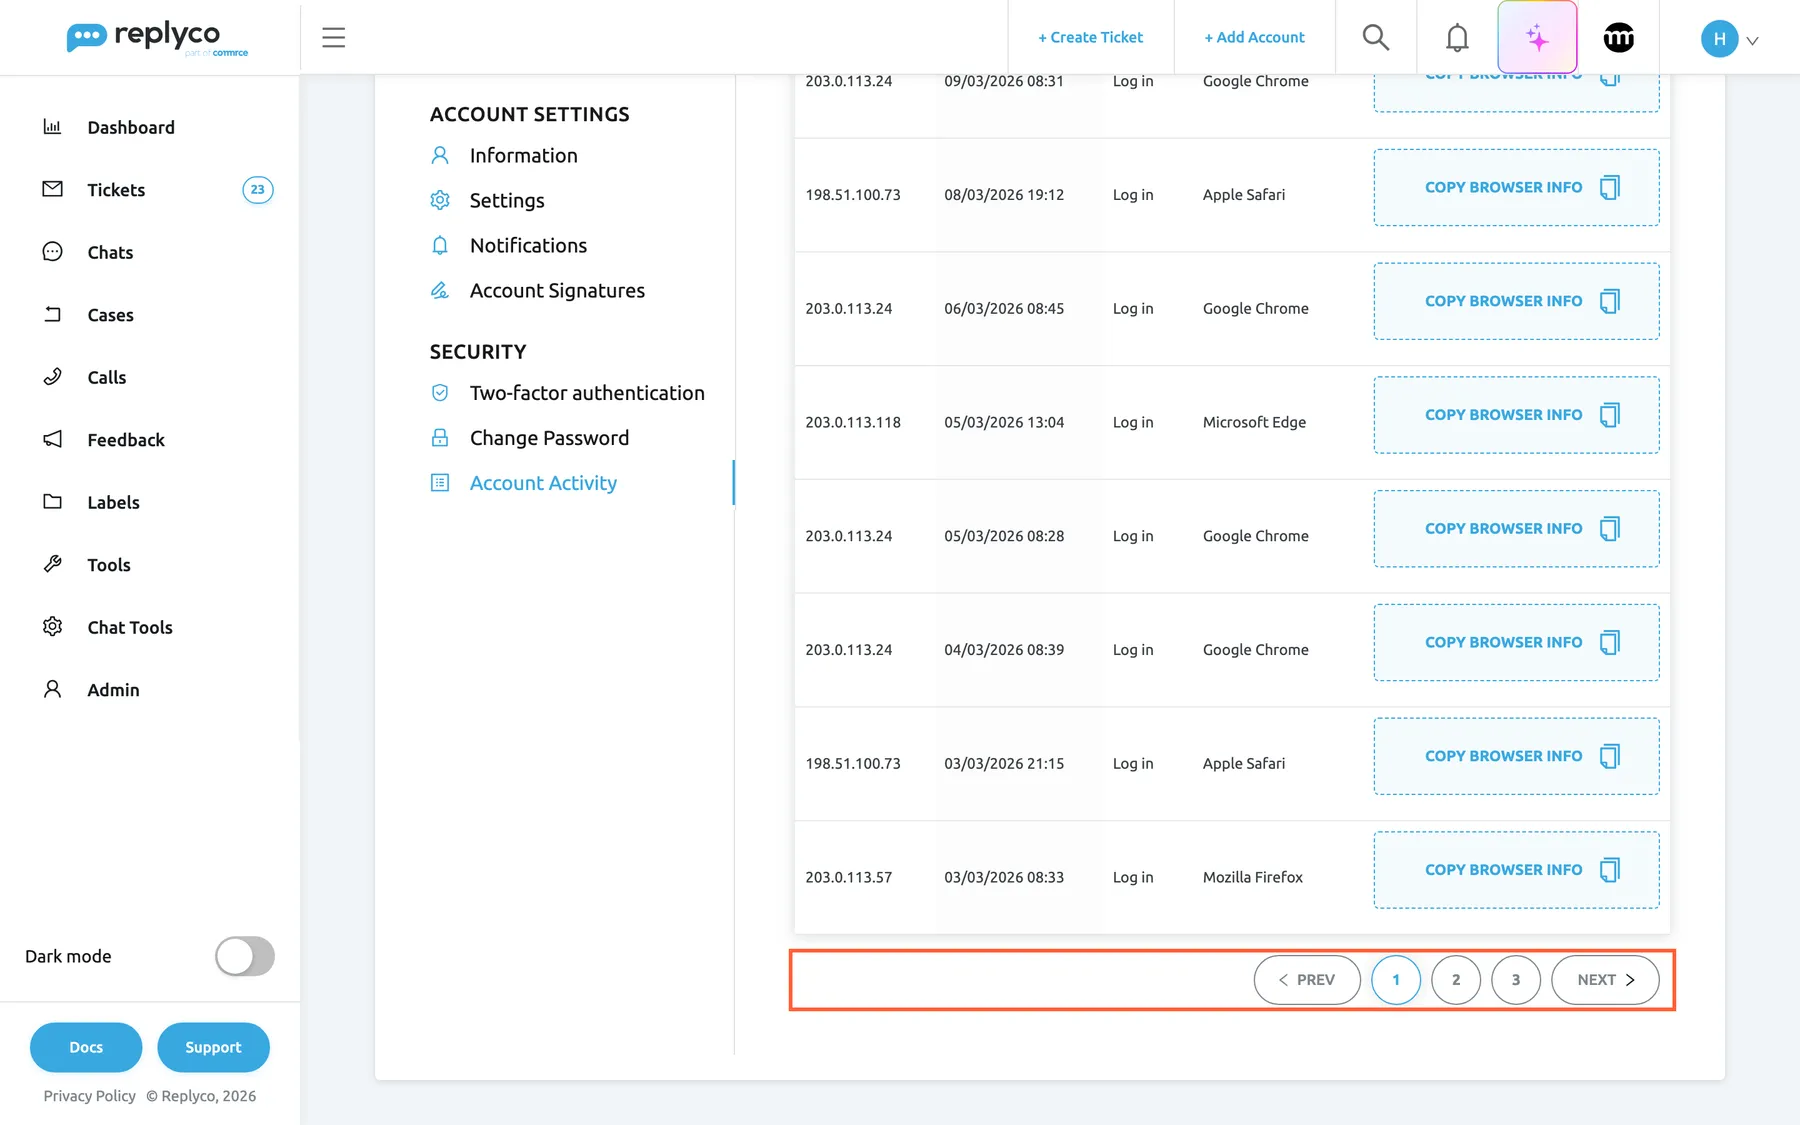Click the black round 'm' logo icon

click(1618, 38)
